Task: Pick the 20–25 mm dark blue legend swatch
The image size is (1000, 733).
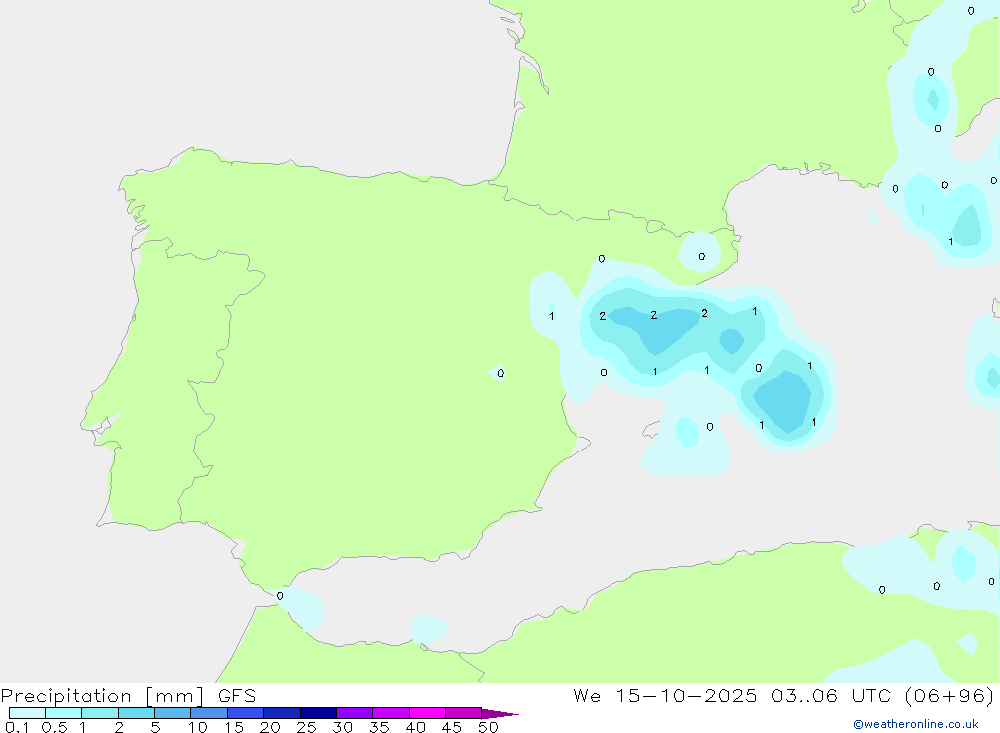Action: 281,713
